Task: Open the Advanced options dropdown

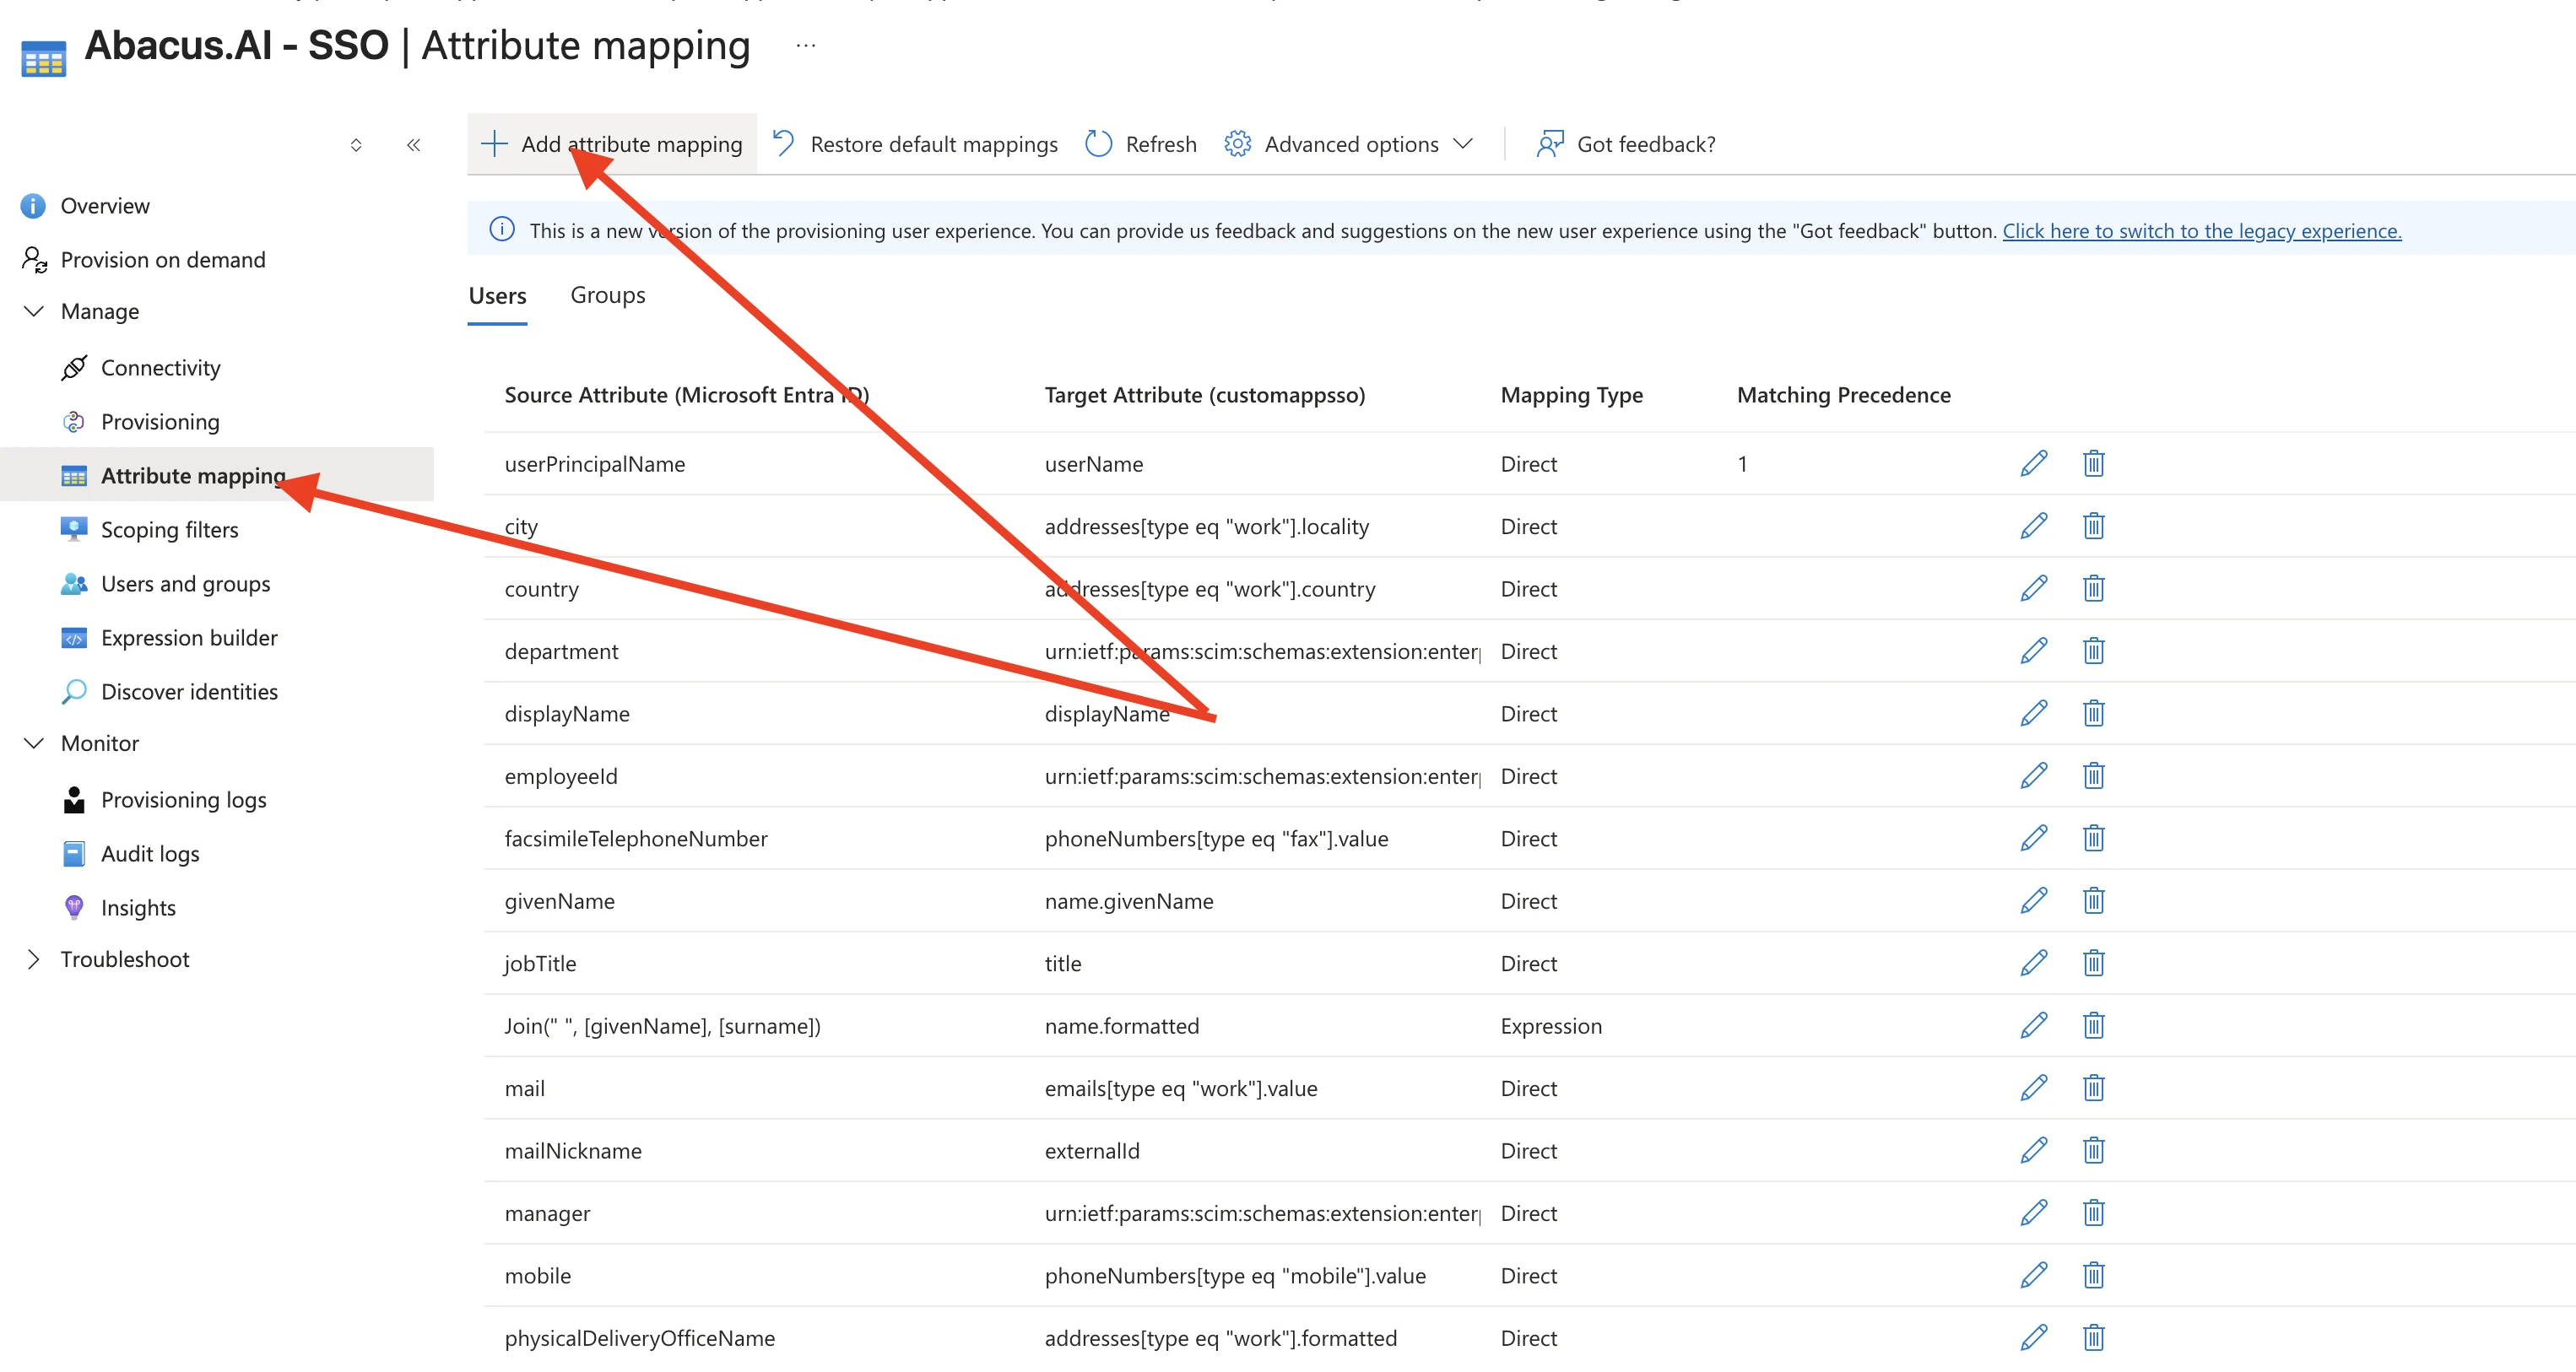Action: click(1348, 144)
